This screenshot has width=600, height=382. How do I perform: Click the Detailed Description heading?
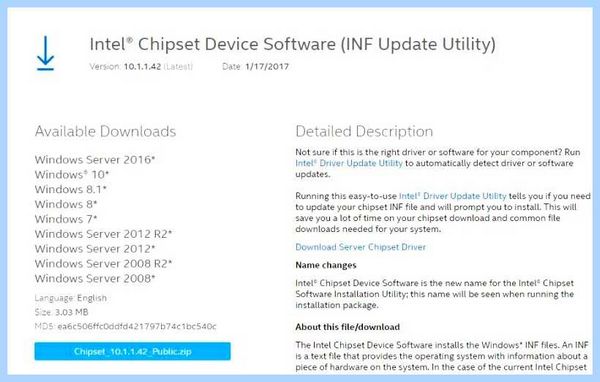point(364,132)
